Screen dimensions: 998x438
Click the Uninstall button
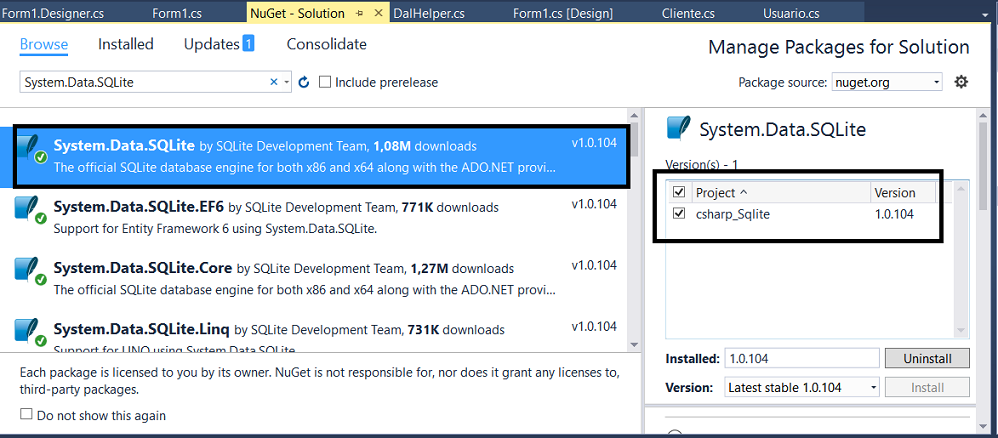927,358
